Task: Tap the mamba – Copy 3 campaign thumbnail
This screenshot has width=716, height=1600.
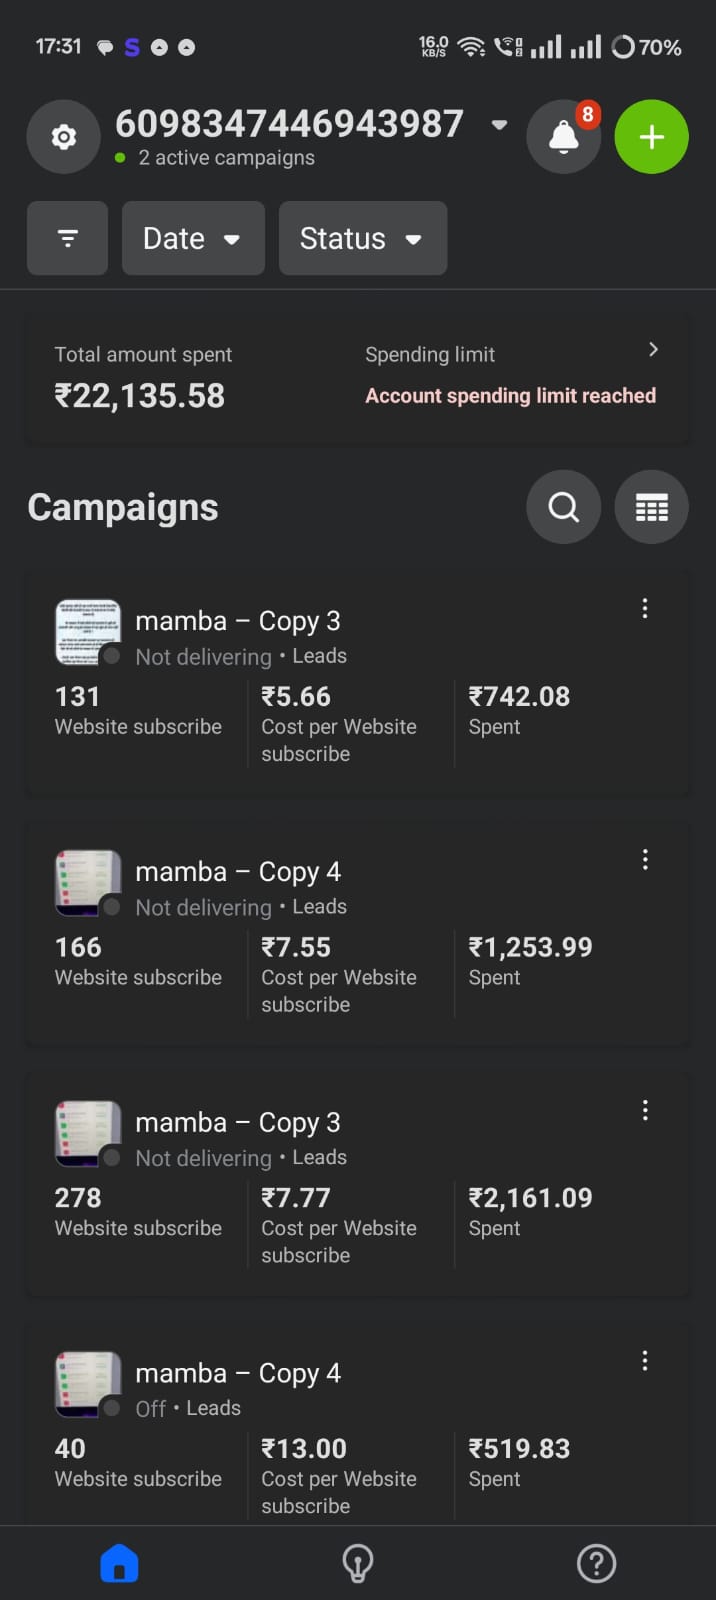Action: [x=87, y=632]
